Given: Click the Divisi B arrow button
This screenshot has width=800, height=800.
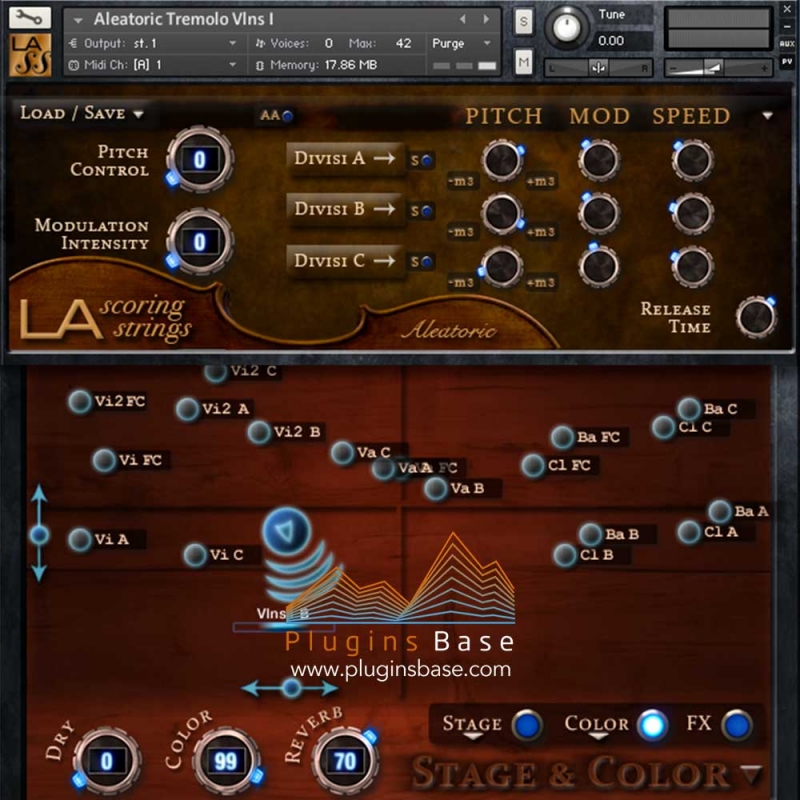Looking at the screenshot, I should (344, 209).
